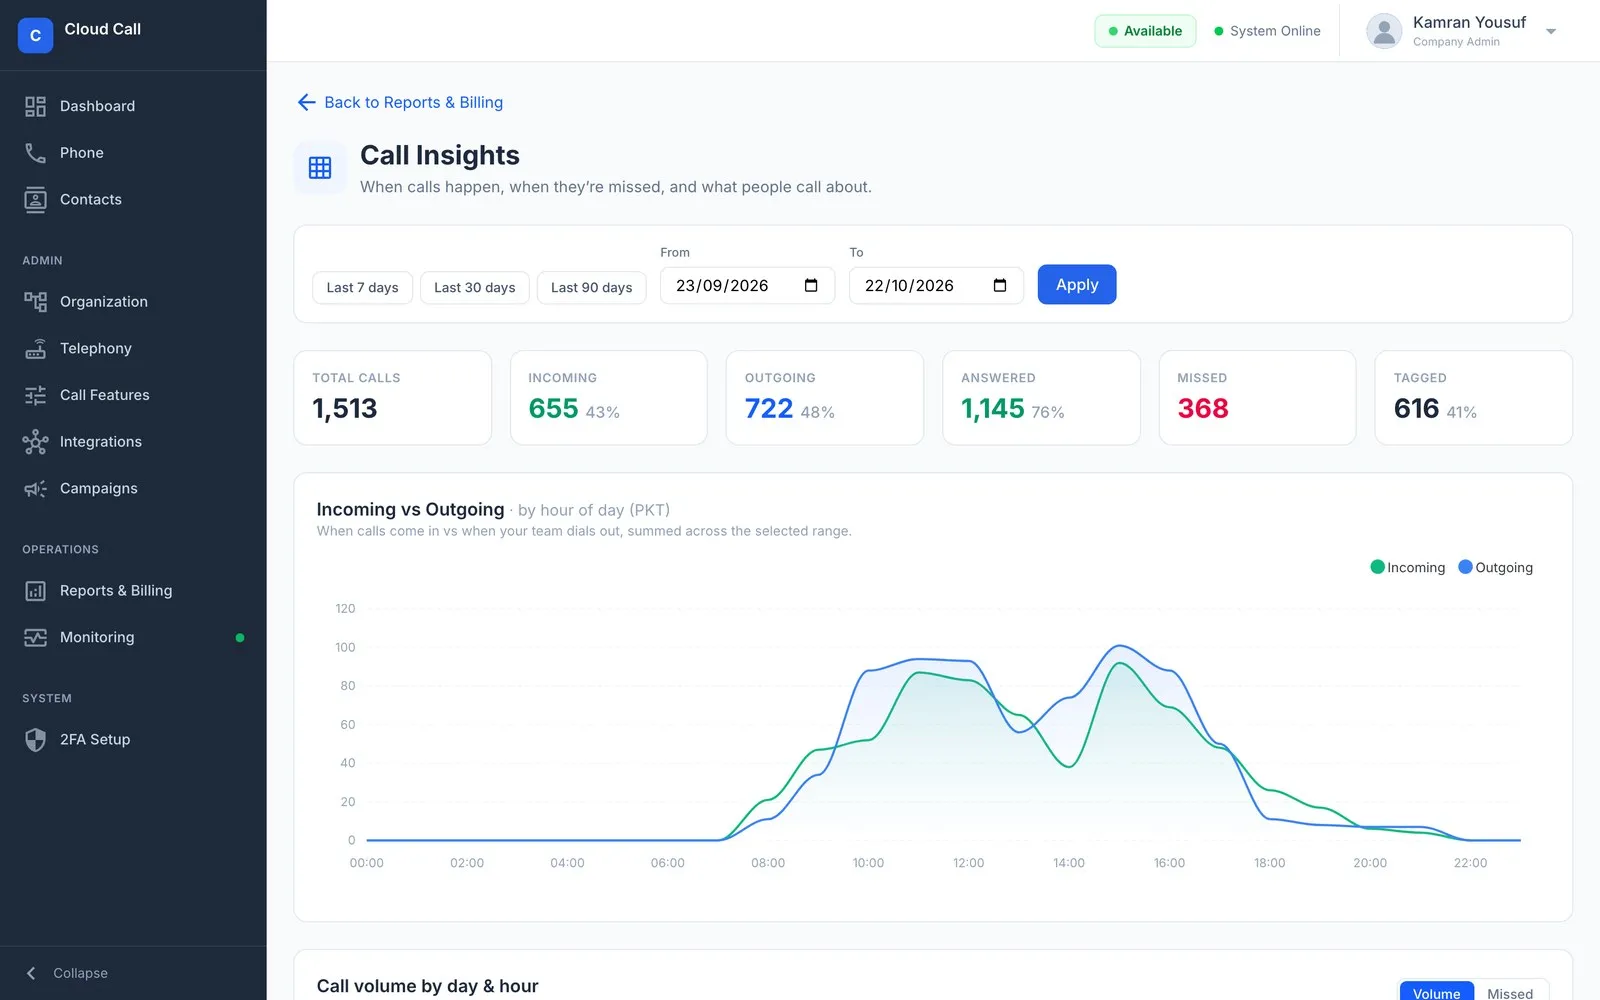Select the Last 7 days range
Viewport: 1600px width, 1000px height.
click(362, 287)
